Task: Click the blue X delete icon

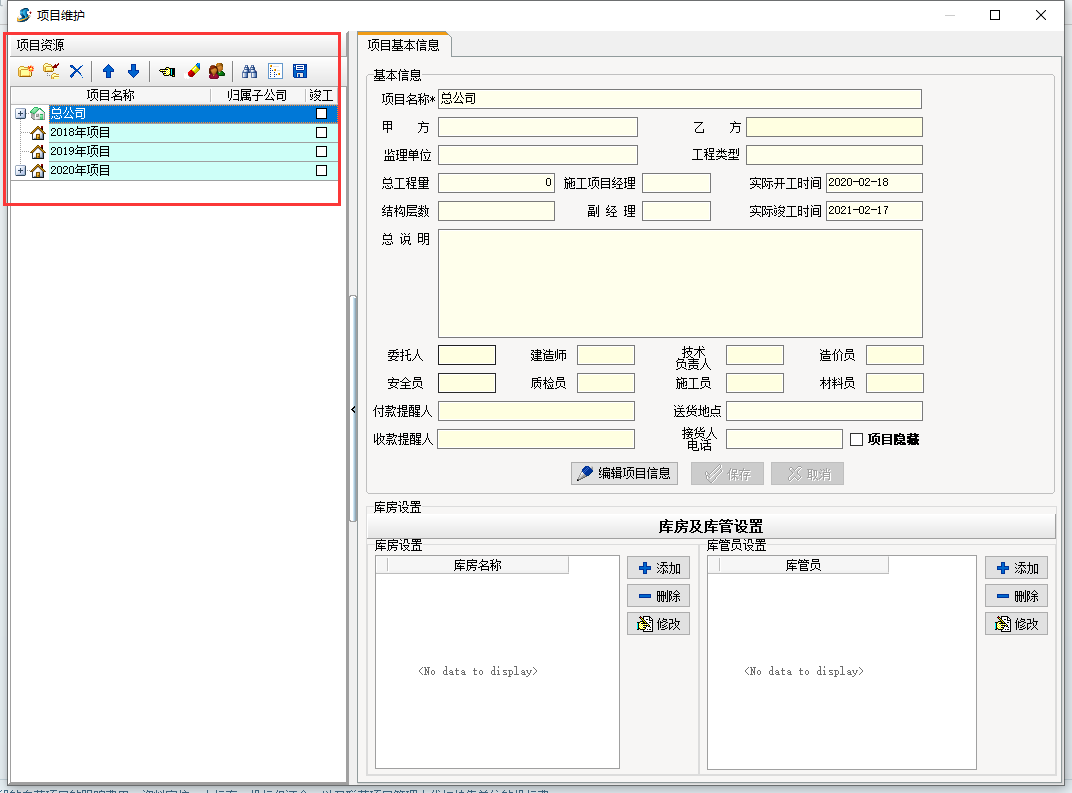Action: point(76,71)
